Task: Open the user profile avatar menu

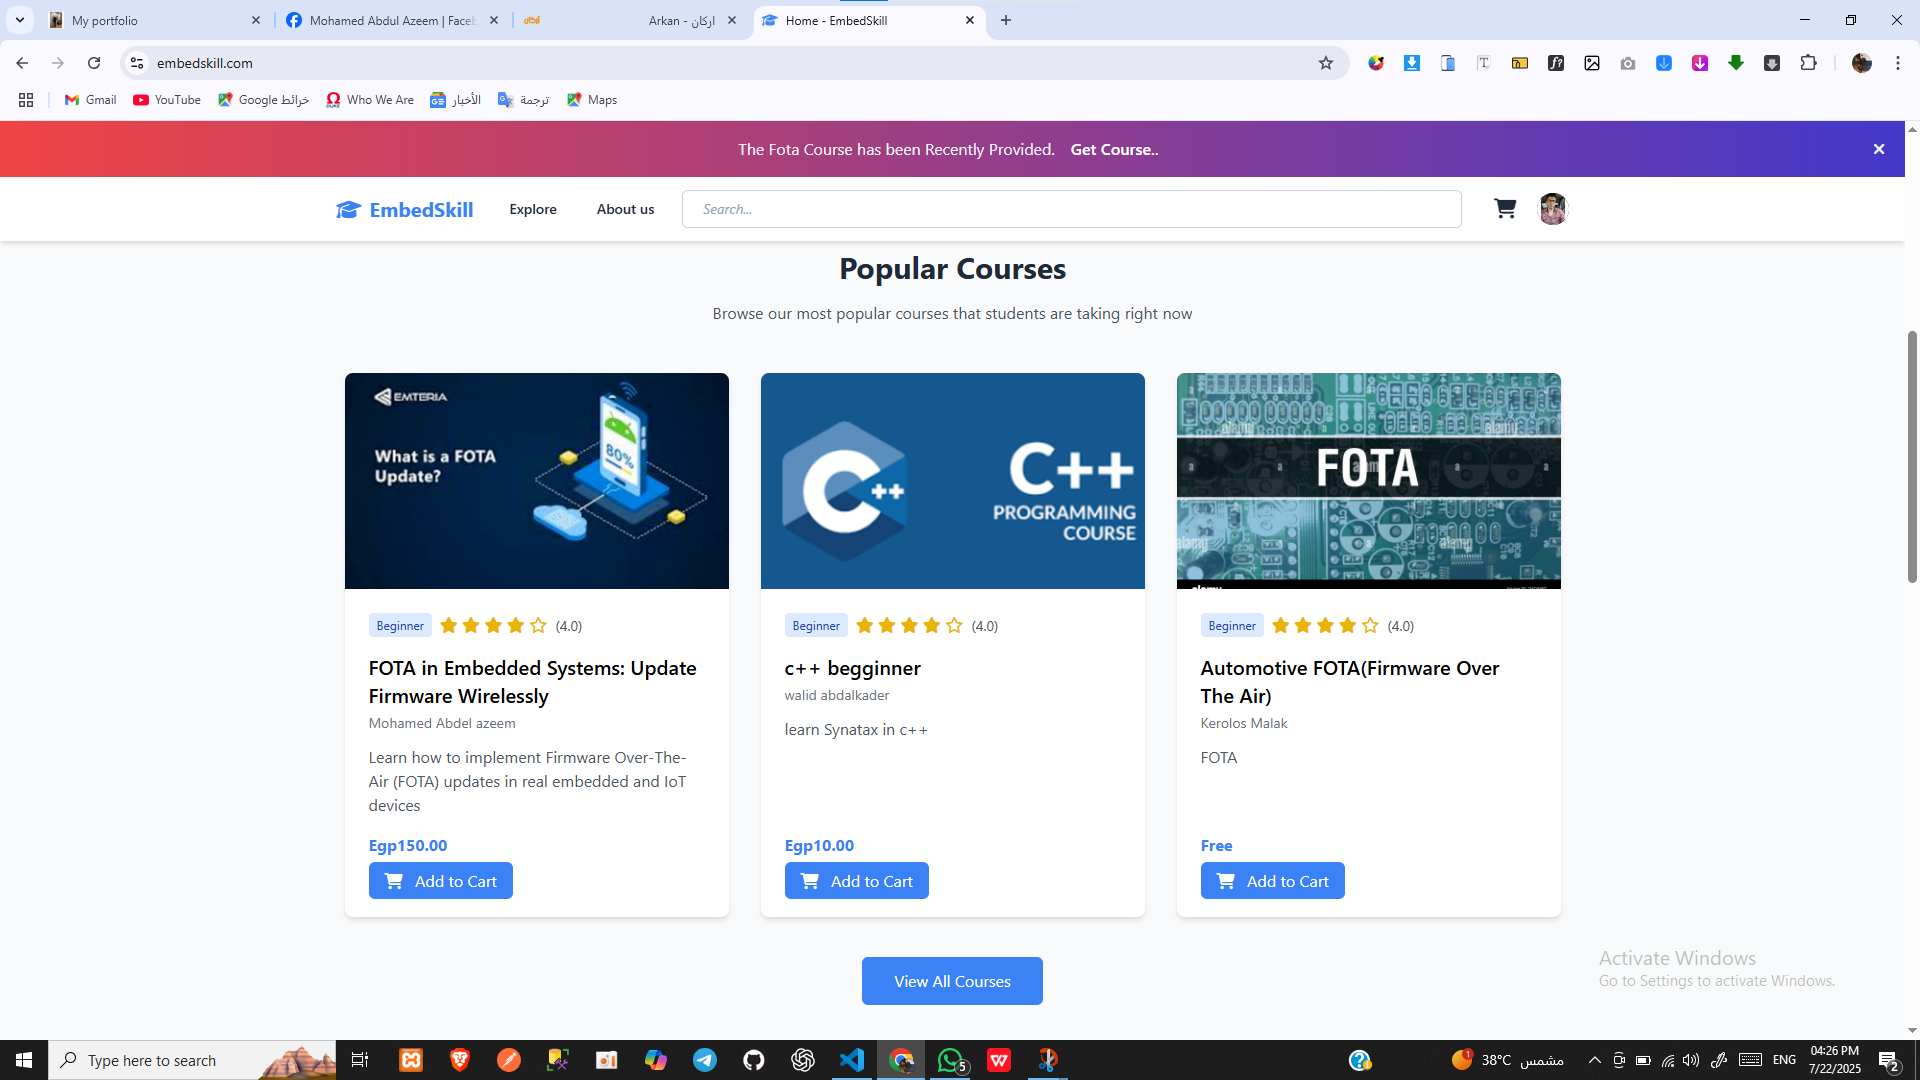Action: tap(1552, 209)
